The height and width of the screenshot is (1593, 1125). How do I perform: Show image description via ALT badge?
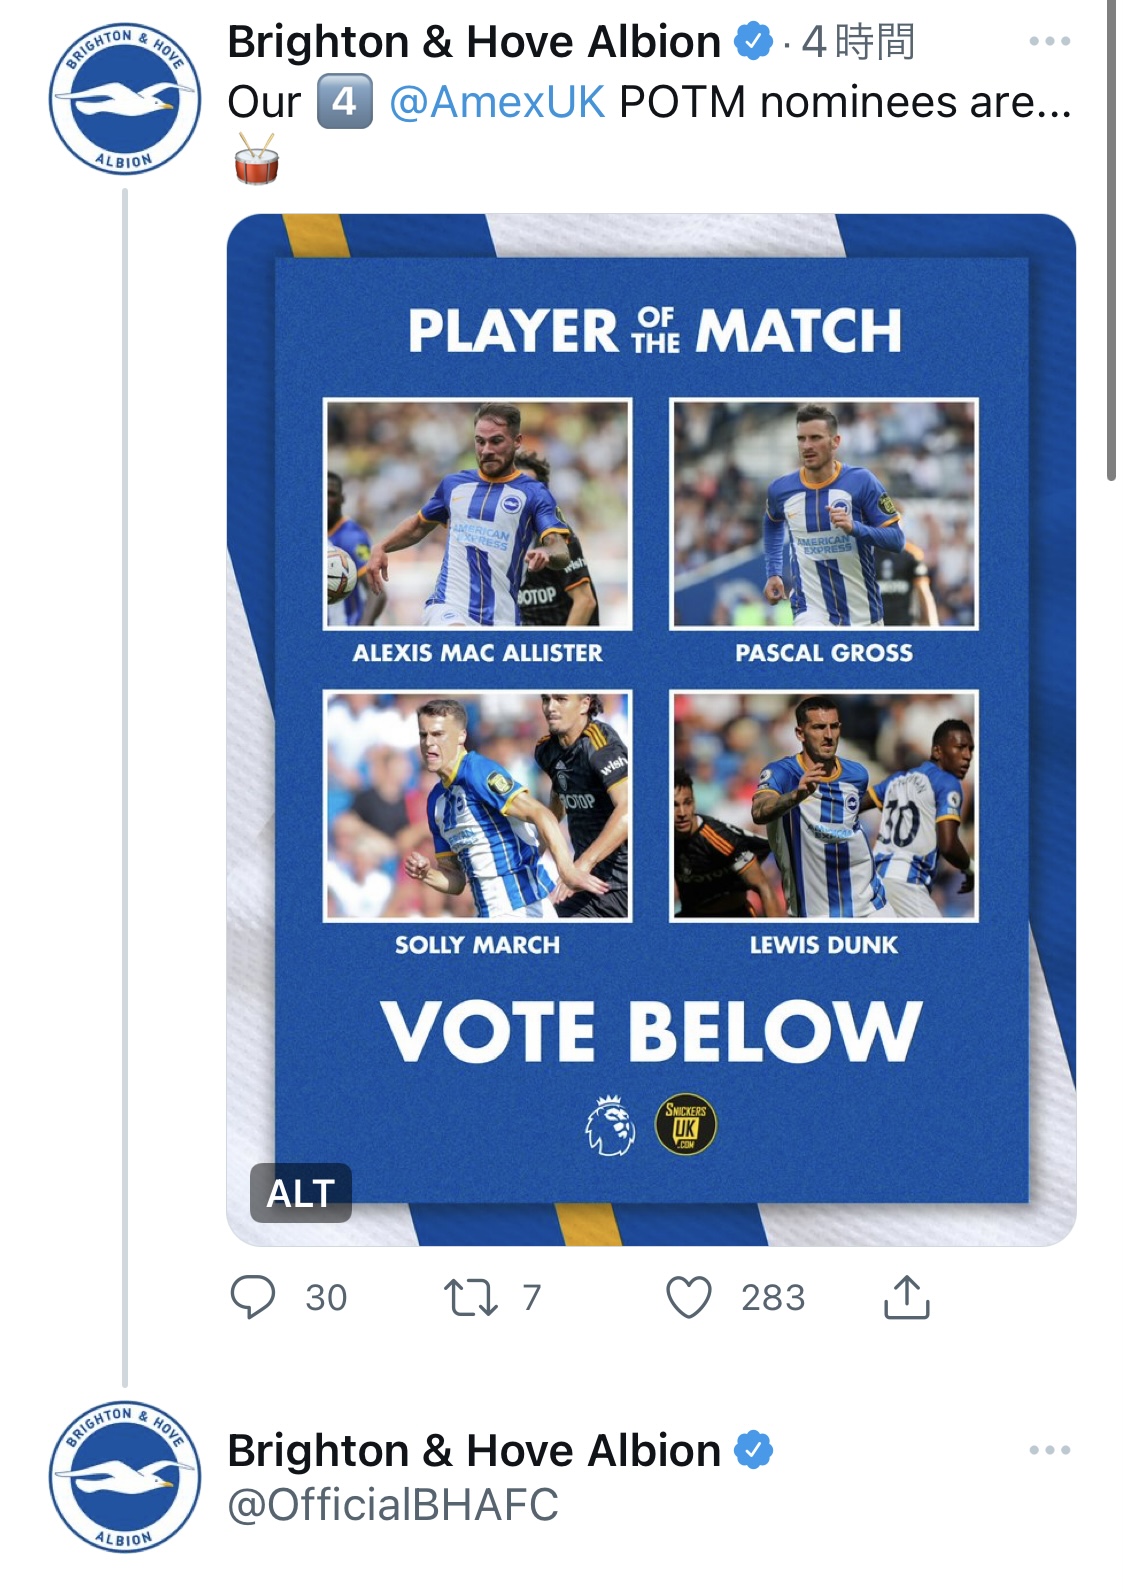coord(300,1193)
